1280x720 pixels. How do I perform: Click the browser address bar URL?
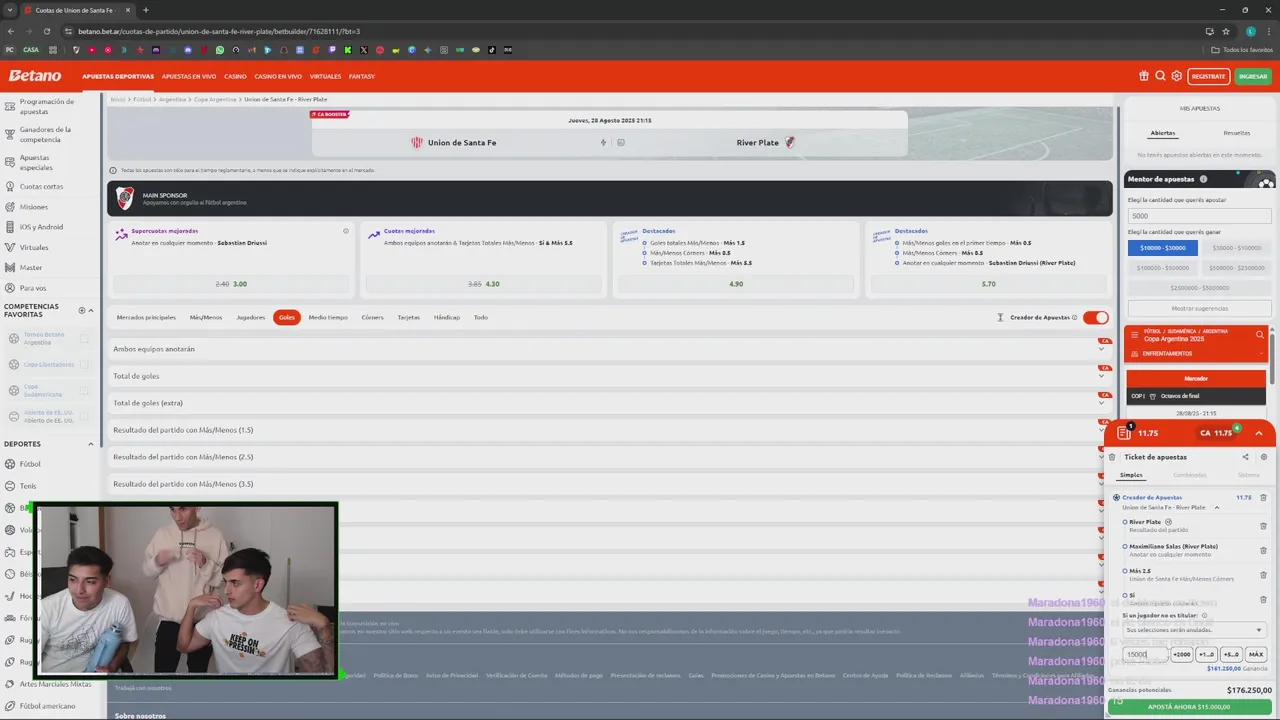219,31
